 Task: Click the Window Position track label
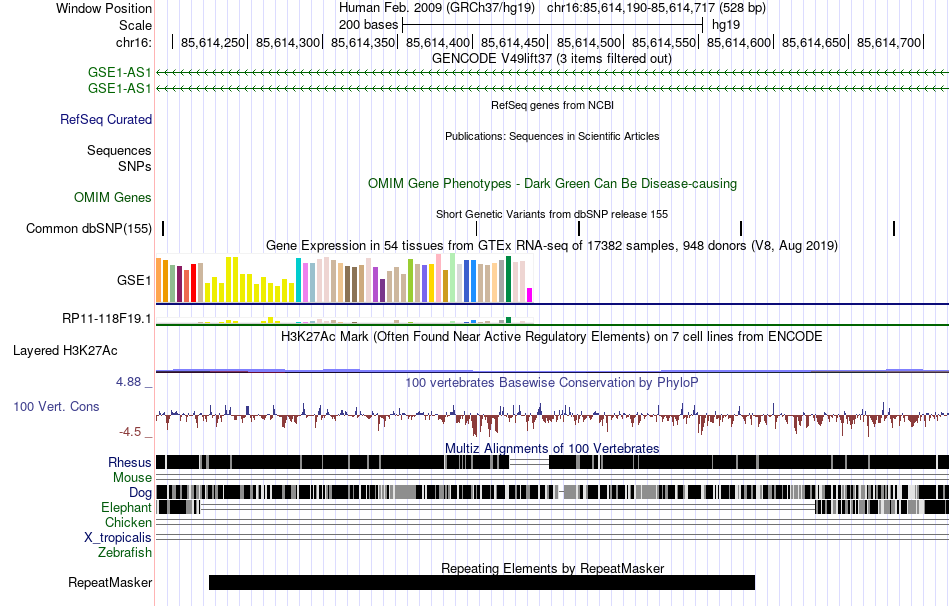point(104,8)
